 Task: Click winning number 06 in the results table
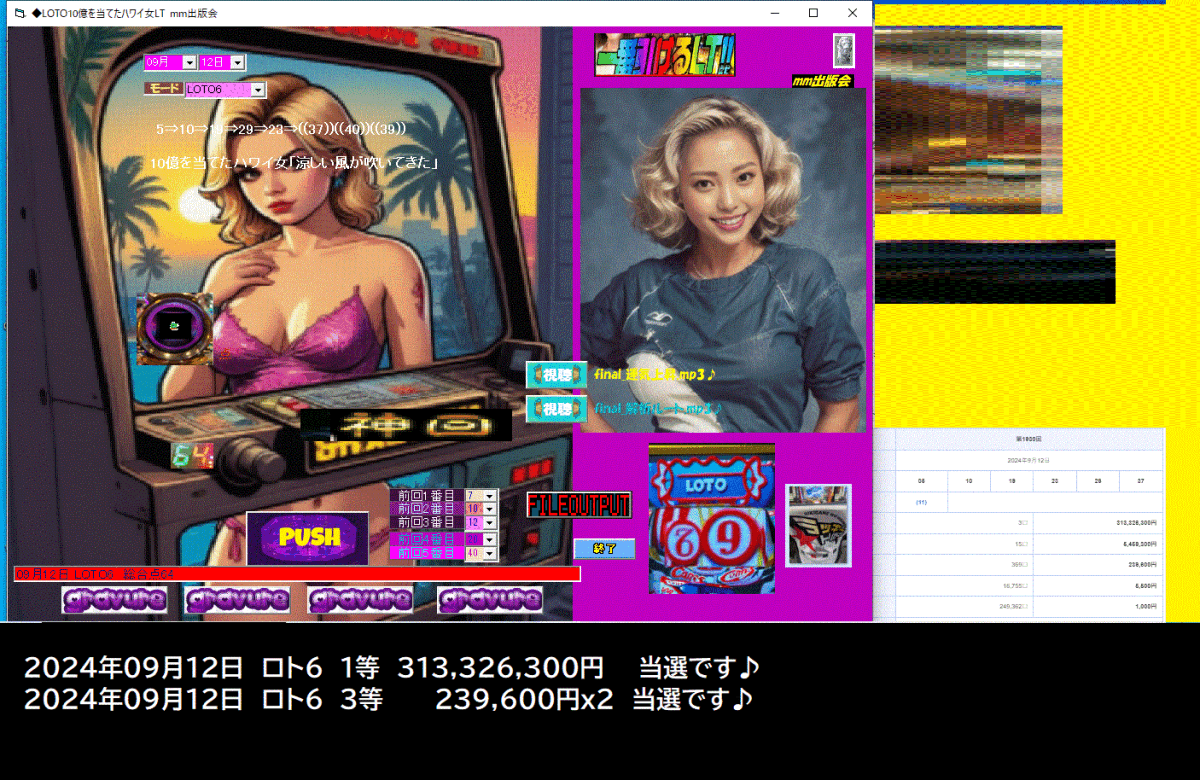click(921, 481)
